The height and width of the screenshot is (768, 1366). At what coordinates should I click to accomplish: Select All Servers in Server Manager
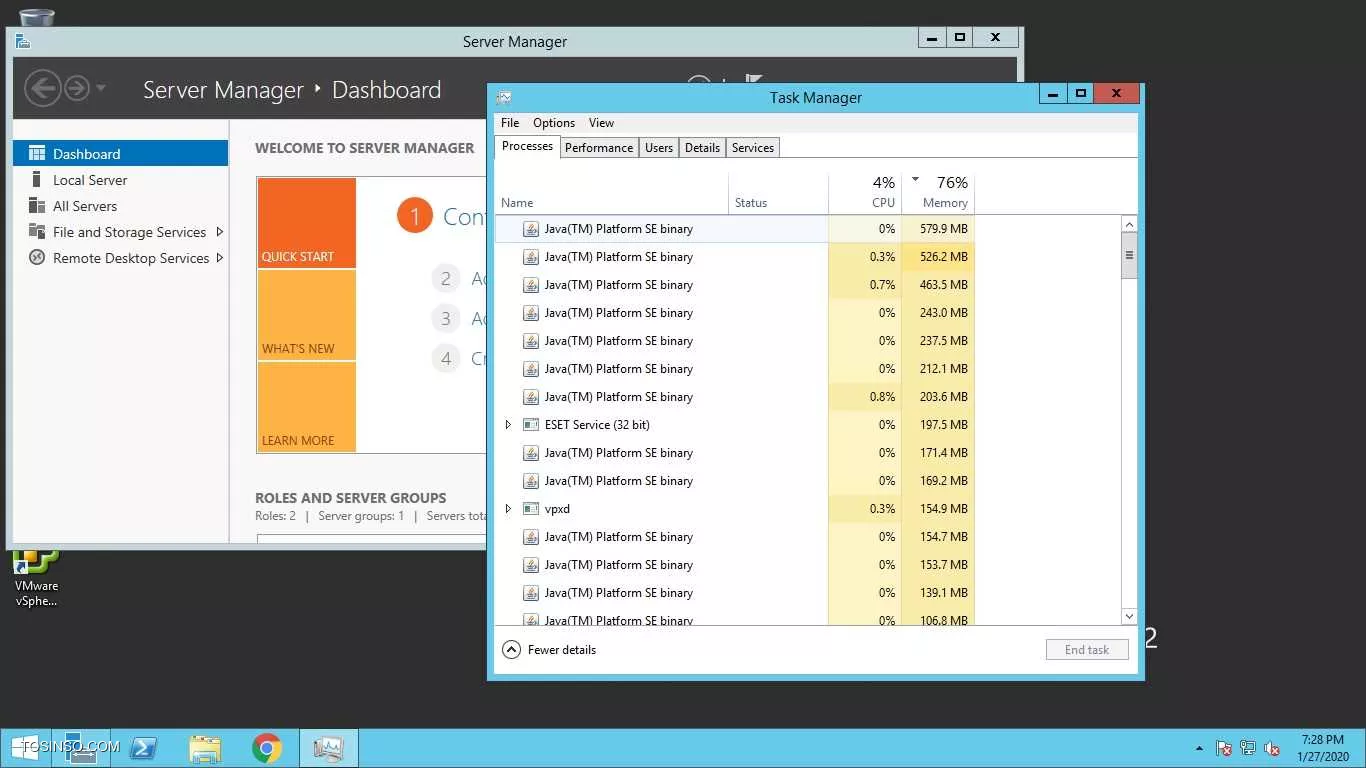tap(120, 206)
